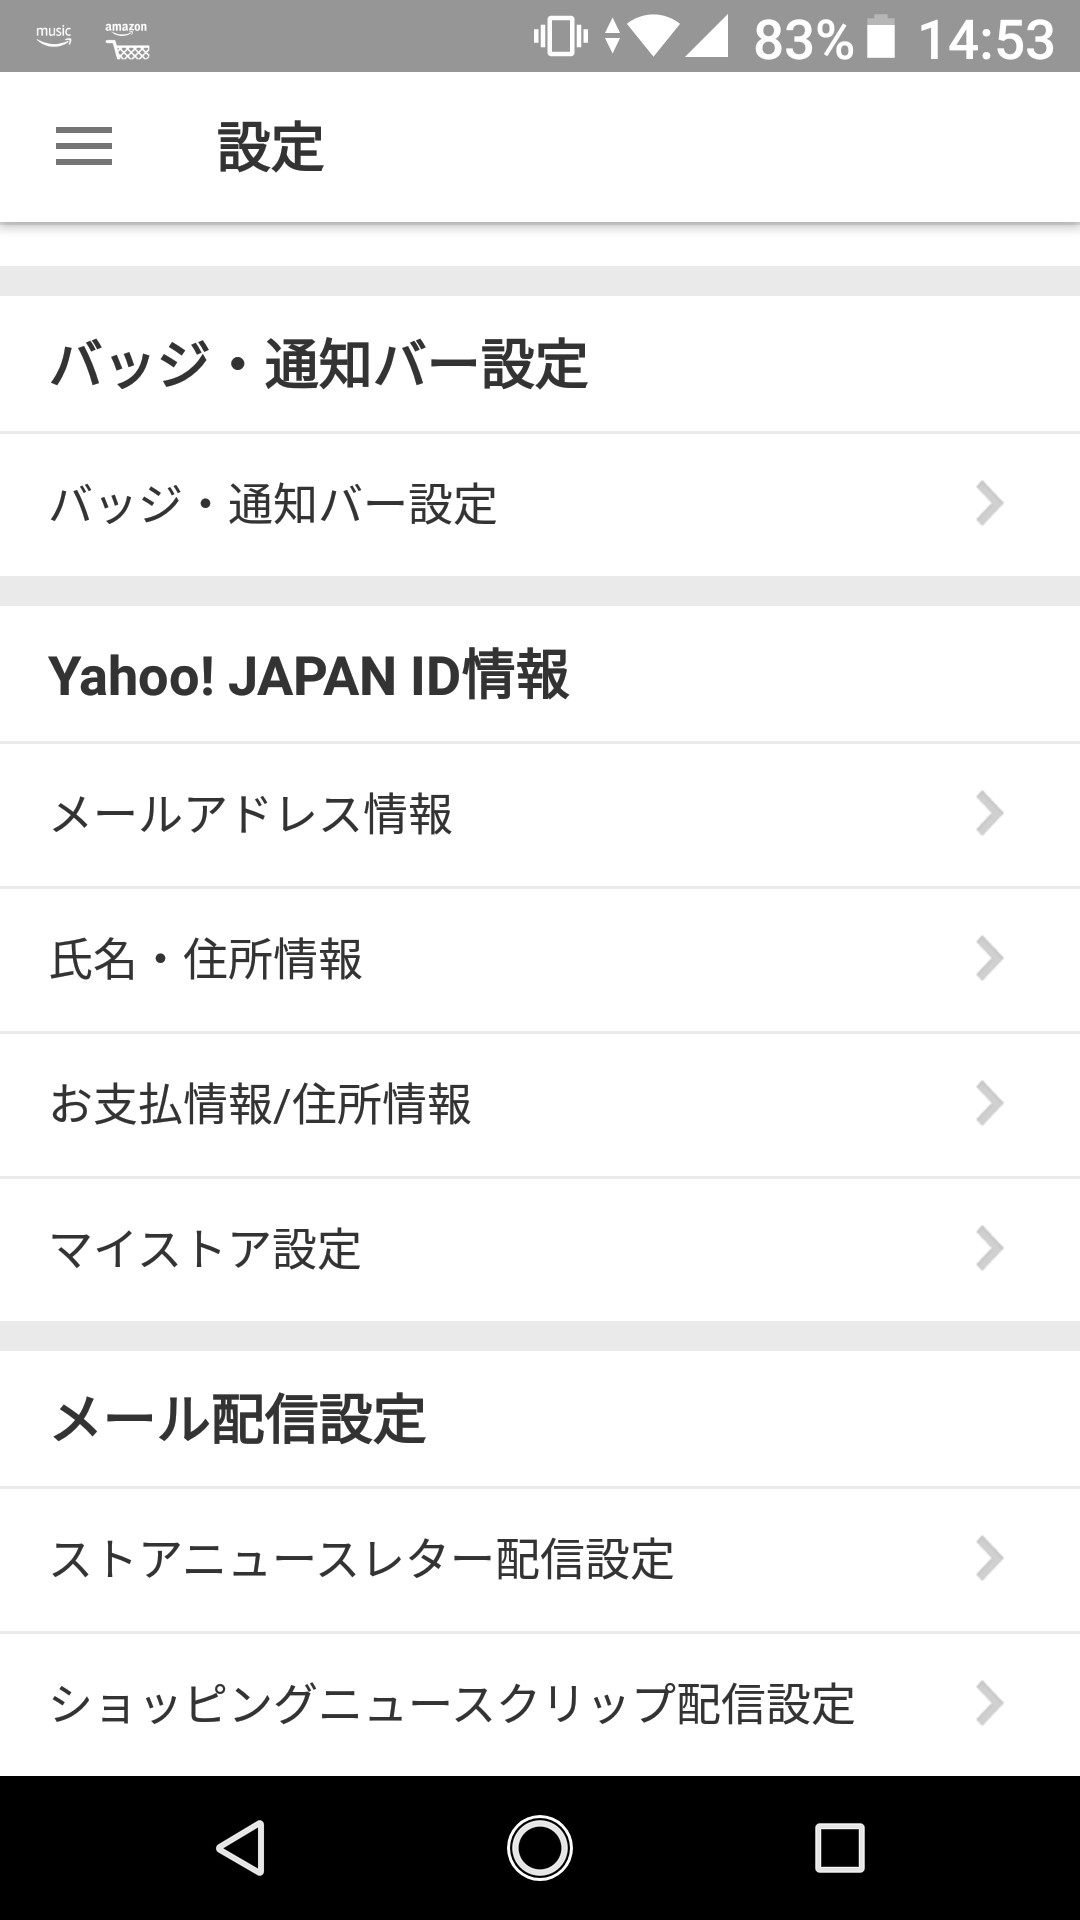Tap chevron next to マイストア設定
The height and width of the screenshot is (1920, 1080).
(989, 1249)
